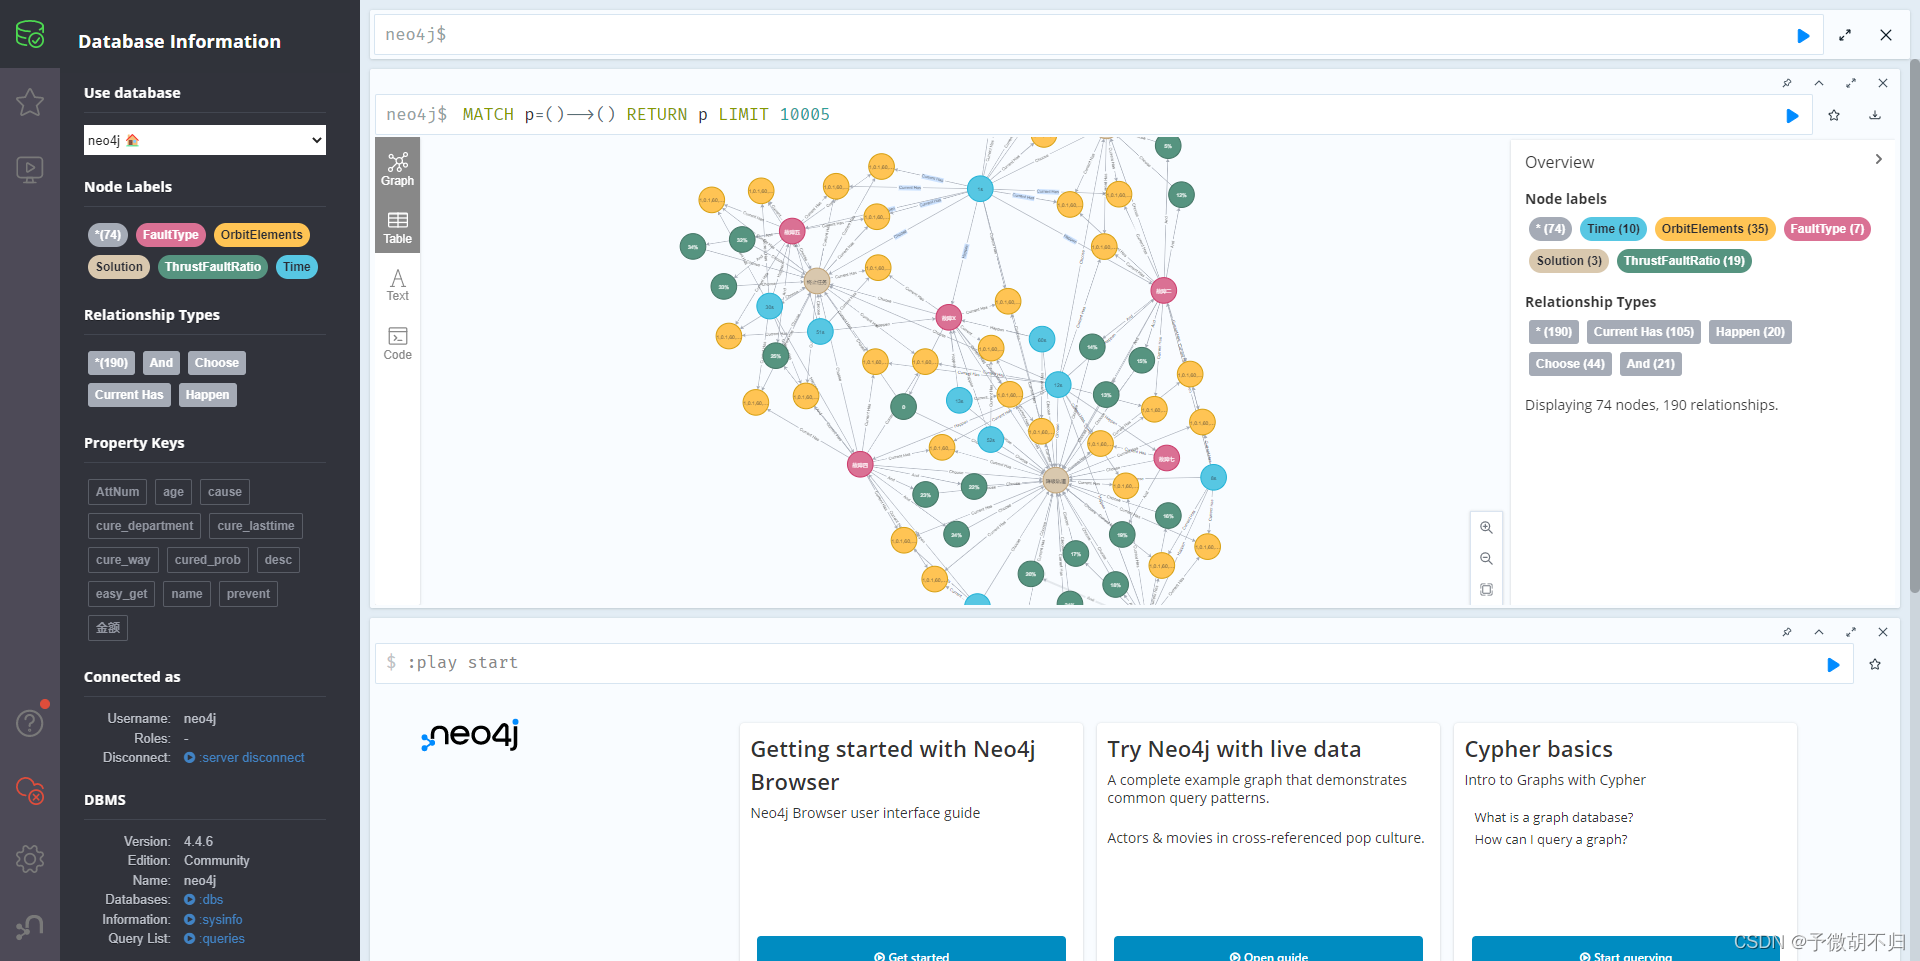Open the :dbs link
This screenshot has width=1920, height=961.
coord(204,900)
